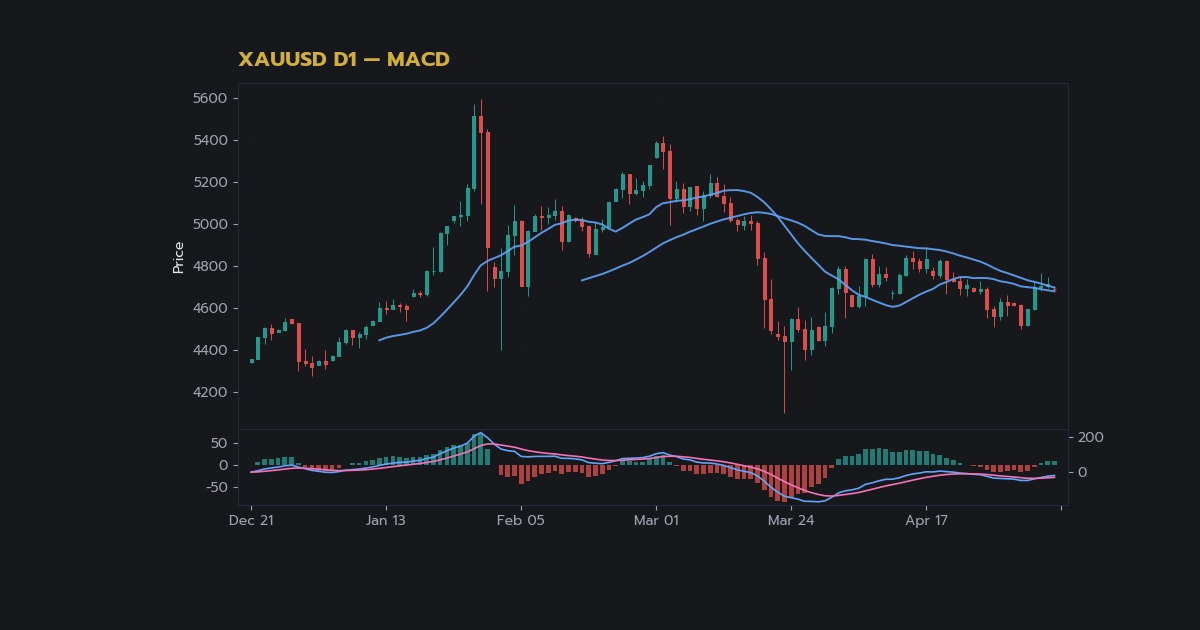
Task: Select the 4800 price axis label
Action: [209, 266]
